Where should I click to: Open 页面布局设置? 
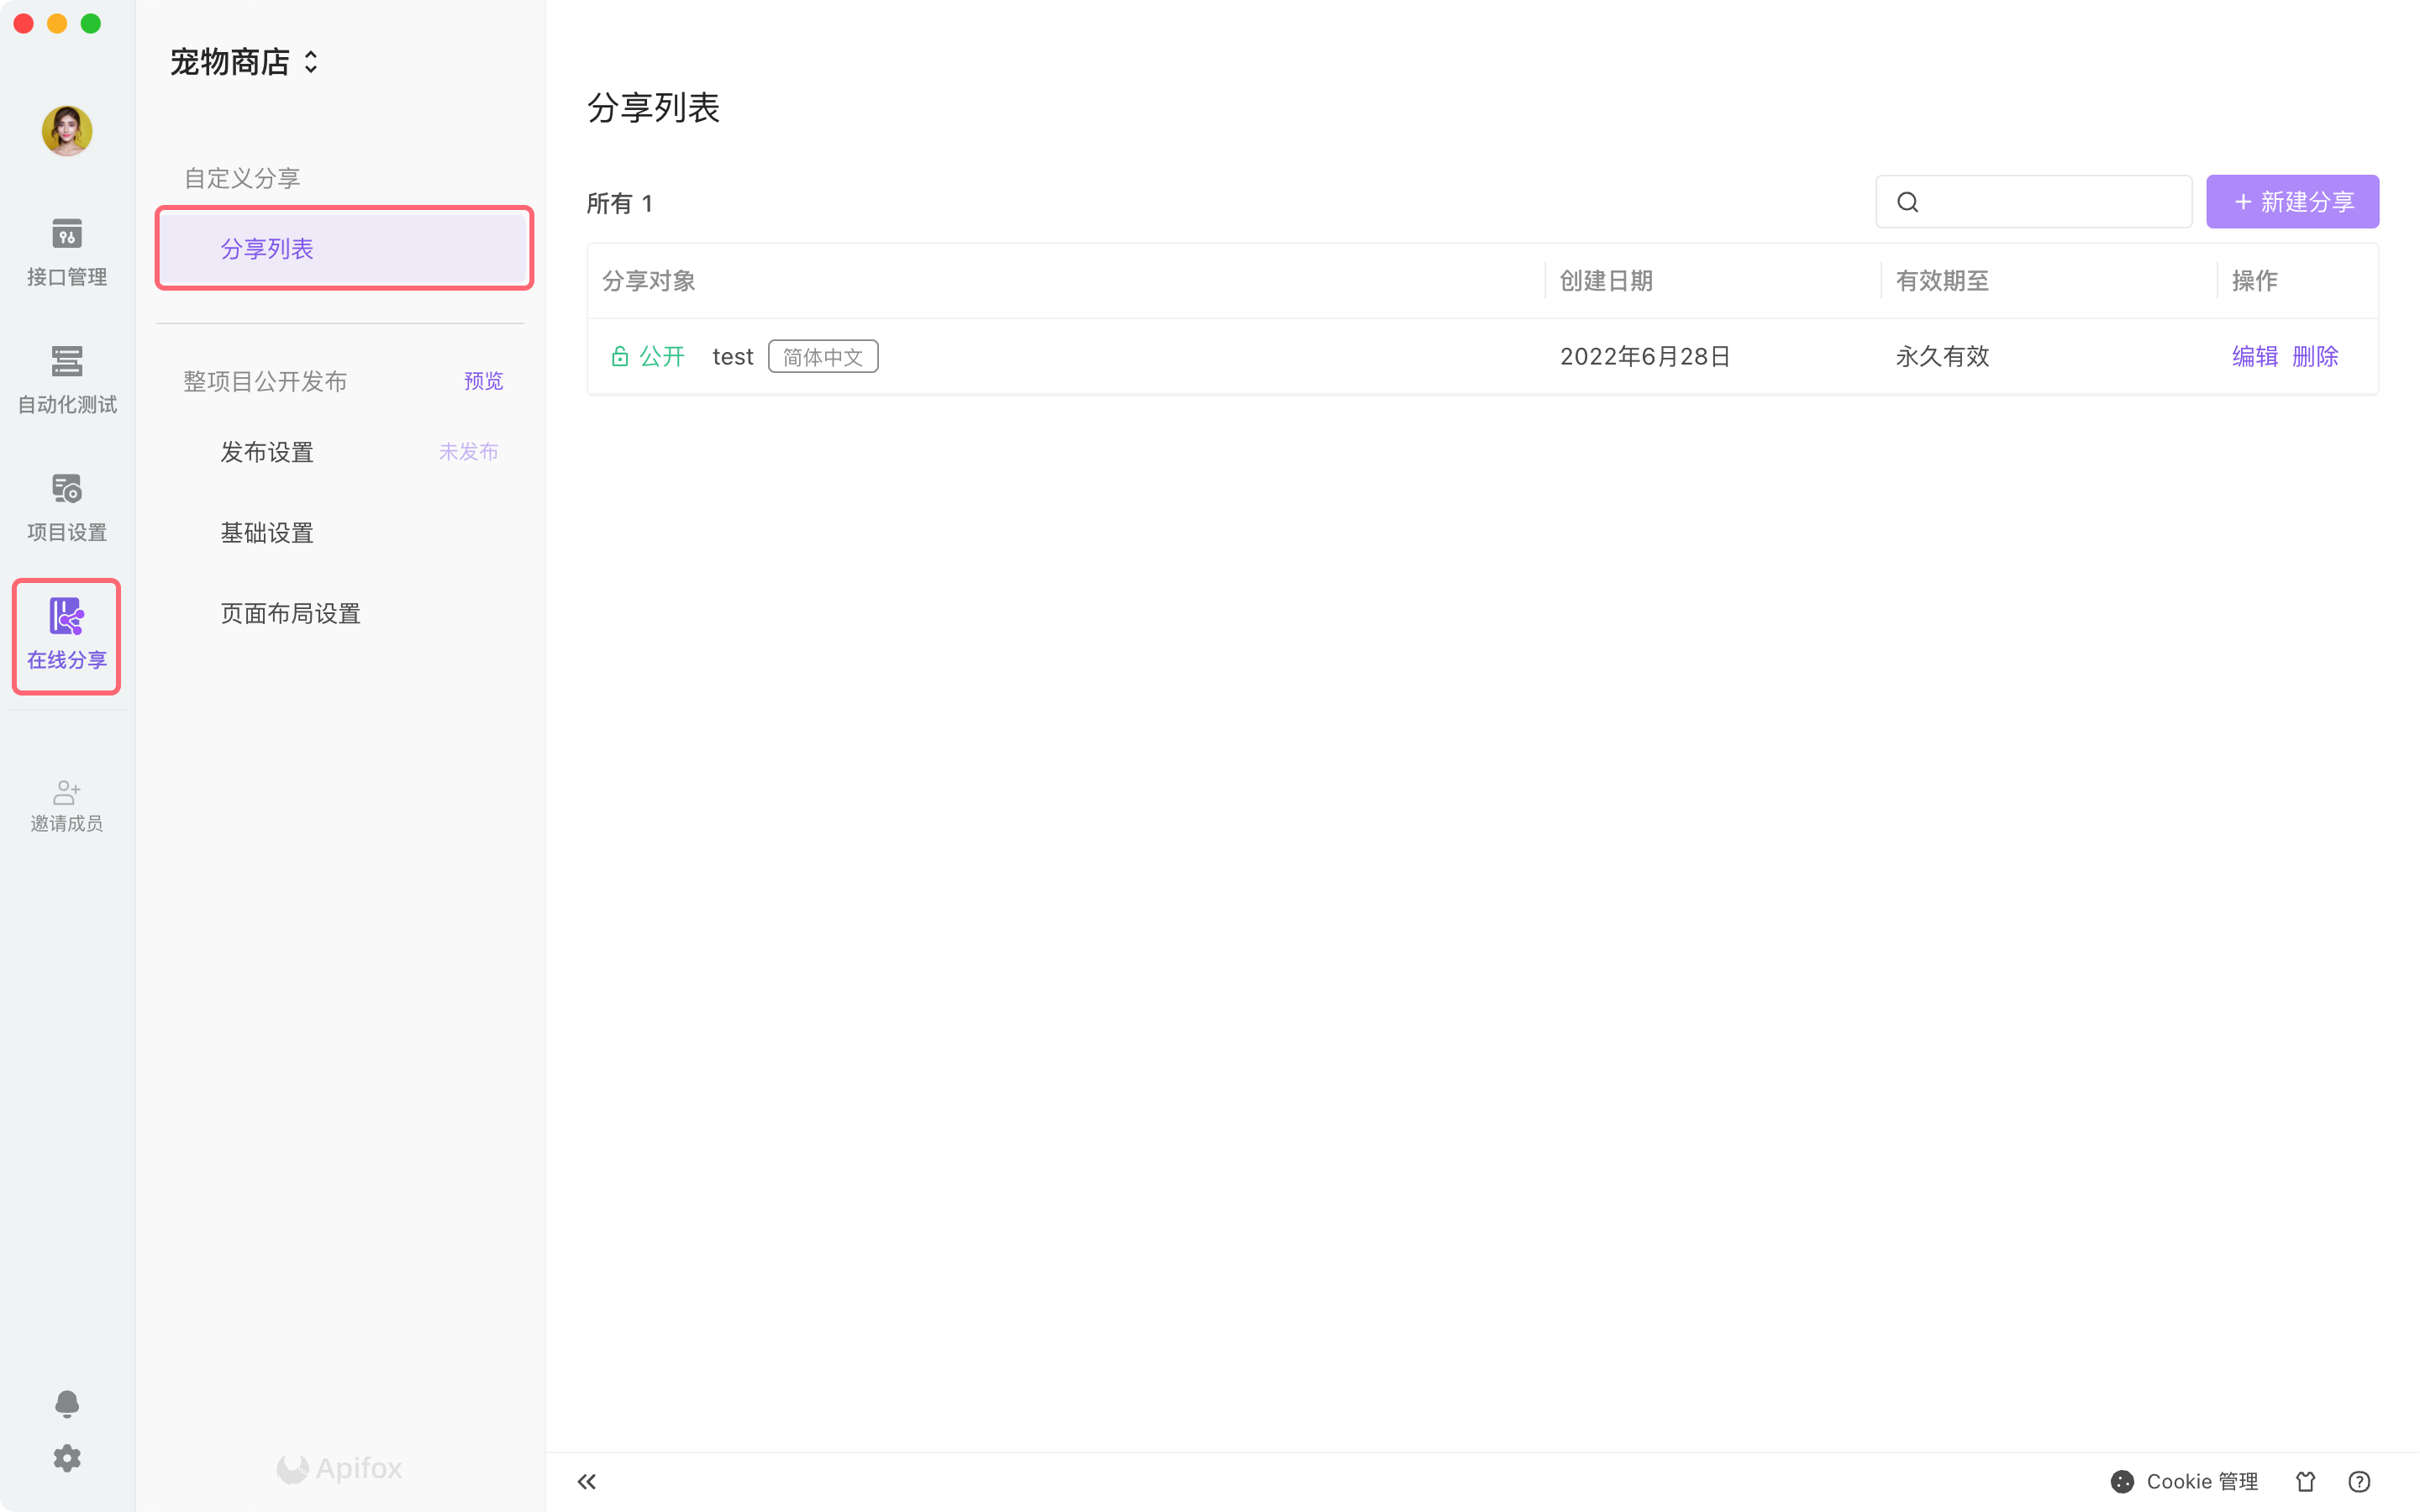click(290, 613)
